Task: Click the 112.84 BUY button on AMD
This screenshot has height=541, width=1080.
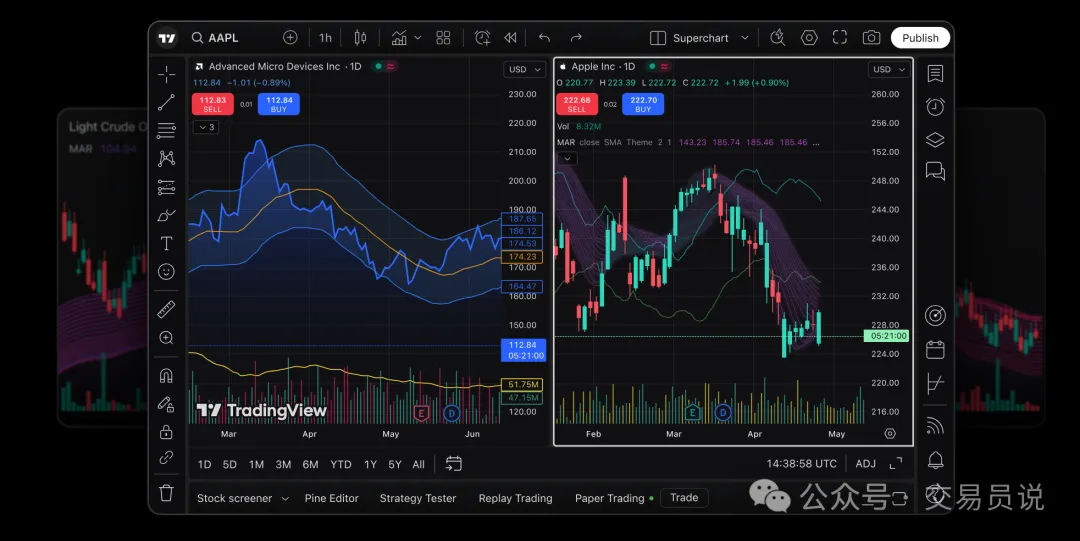Action: (x=279, y=104)
